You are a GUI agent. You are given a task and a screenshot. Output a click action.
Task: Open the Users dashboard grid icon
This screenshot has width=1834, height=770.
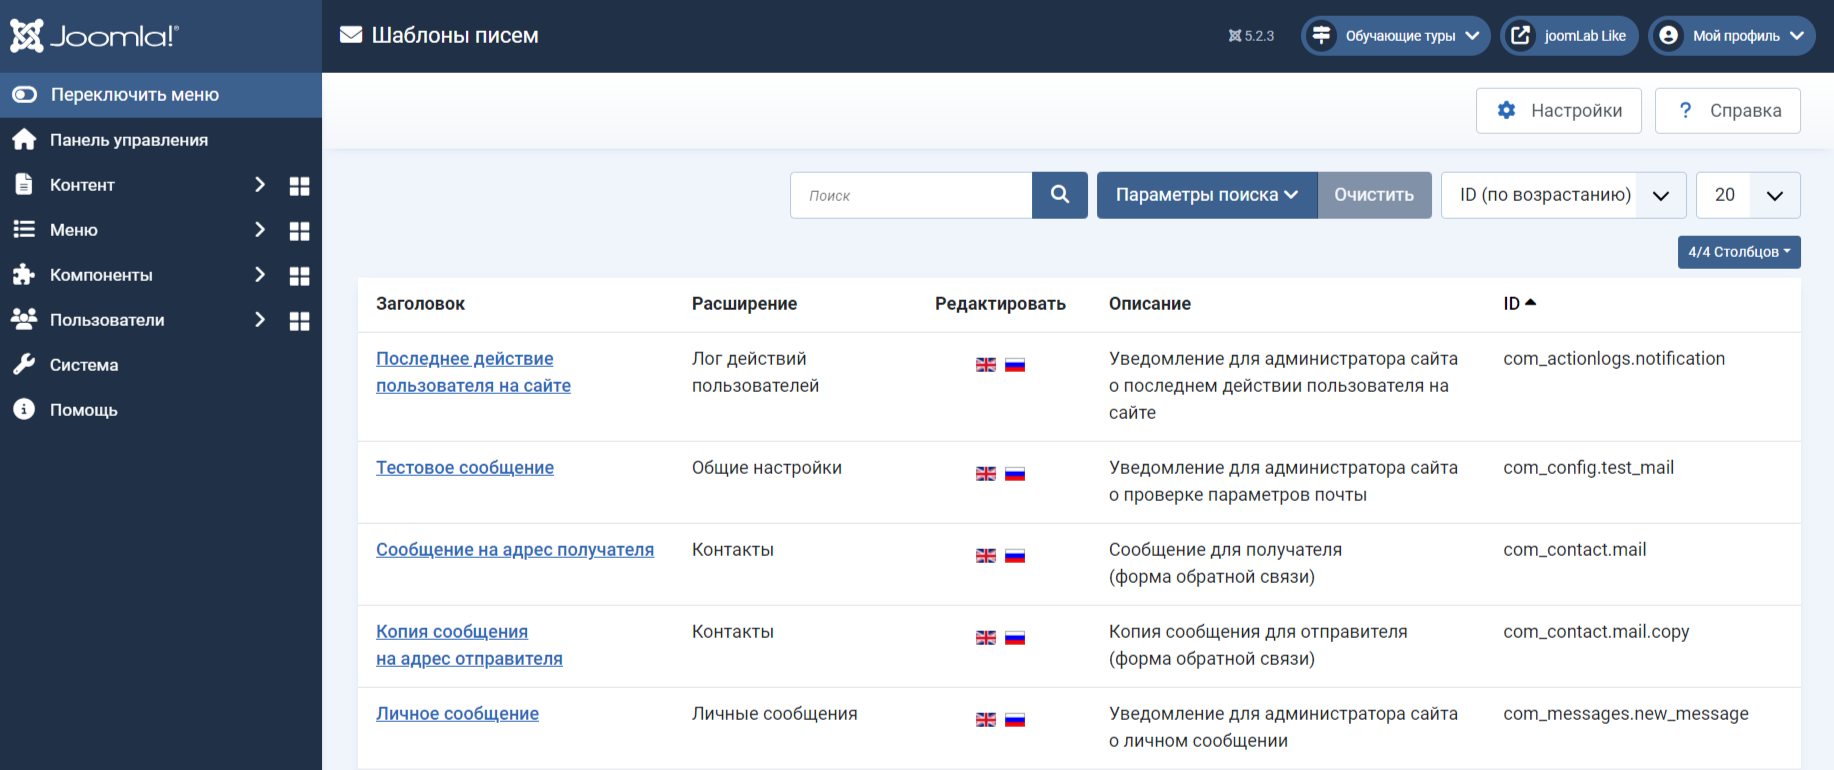(299, 321)
